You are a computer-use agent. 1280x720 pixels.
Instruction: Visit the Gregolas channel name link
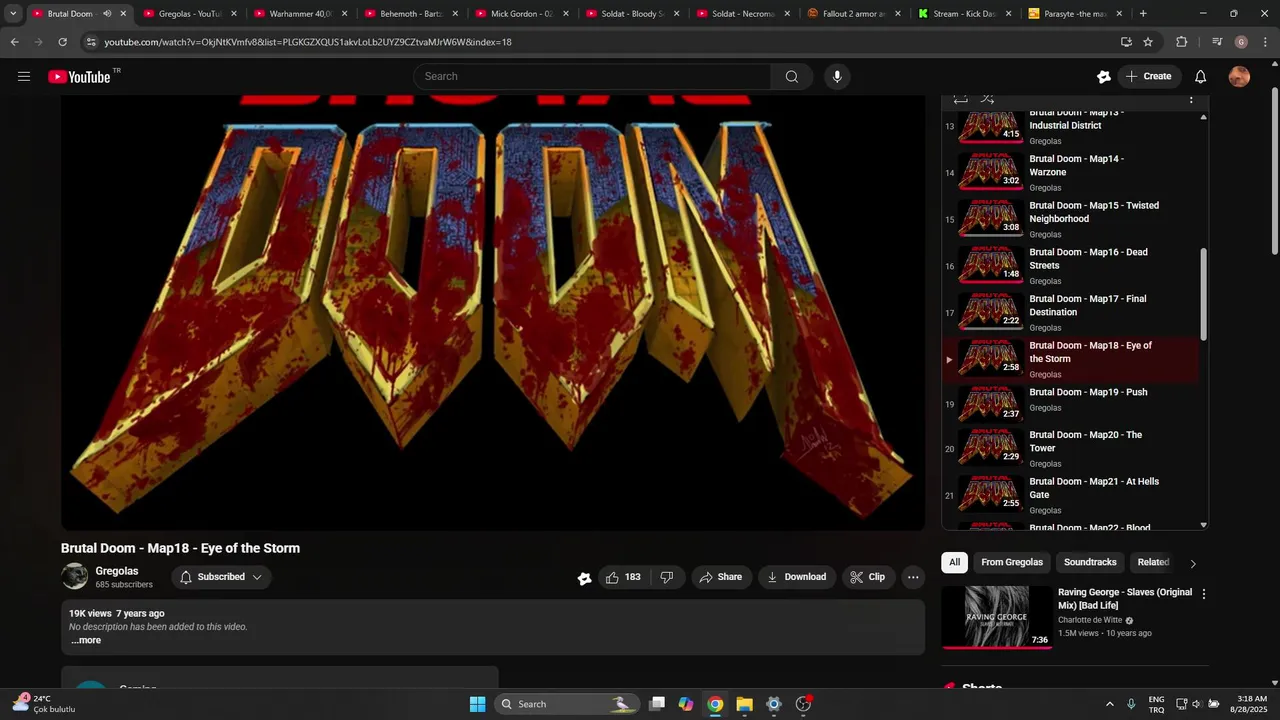(x=117, y=571)
